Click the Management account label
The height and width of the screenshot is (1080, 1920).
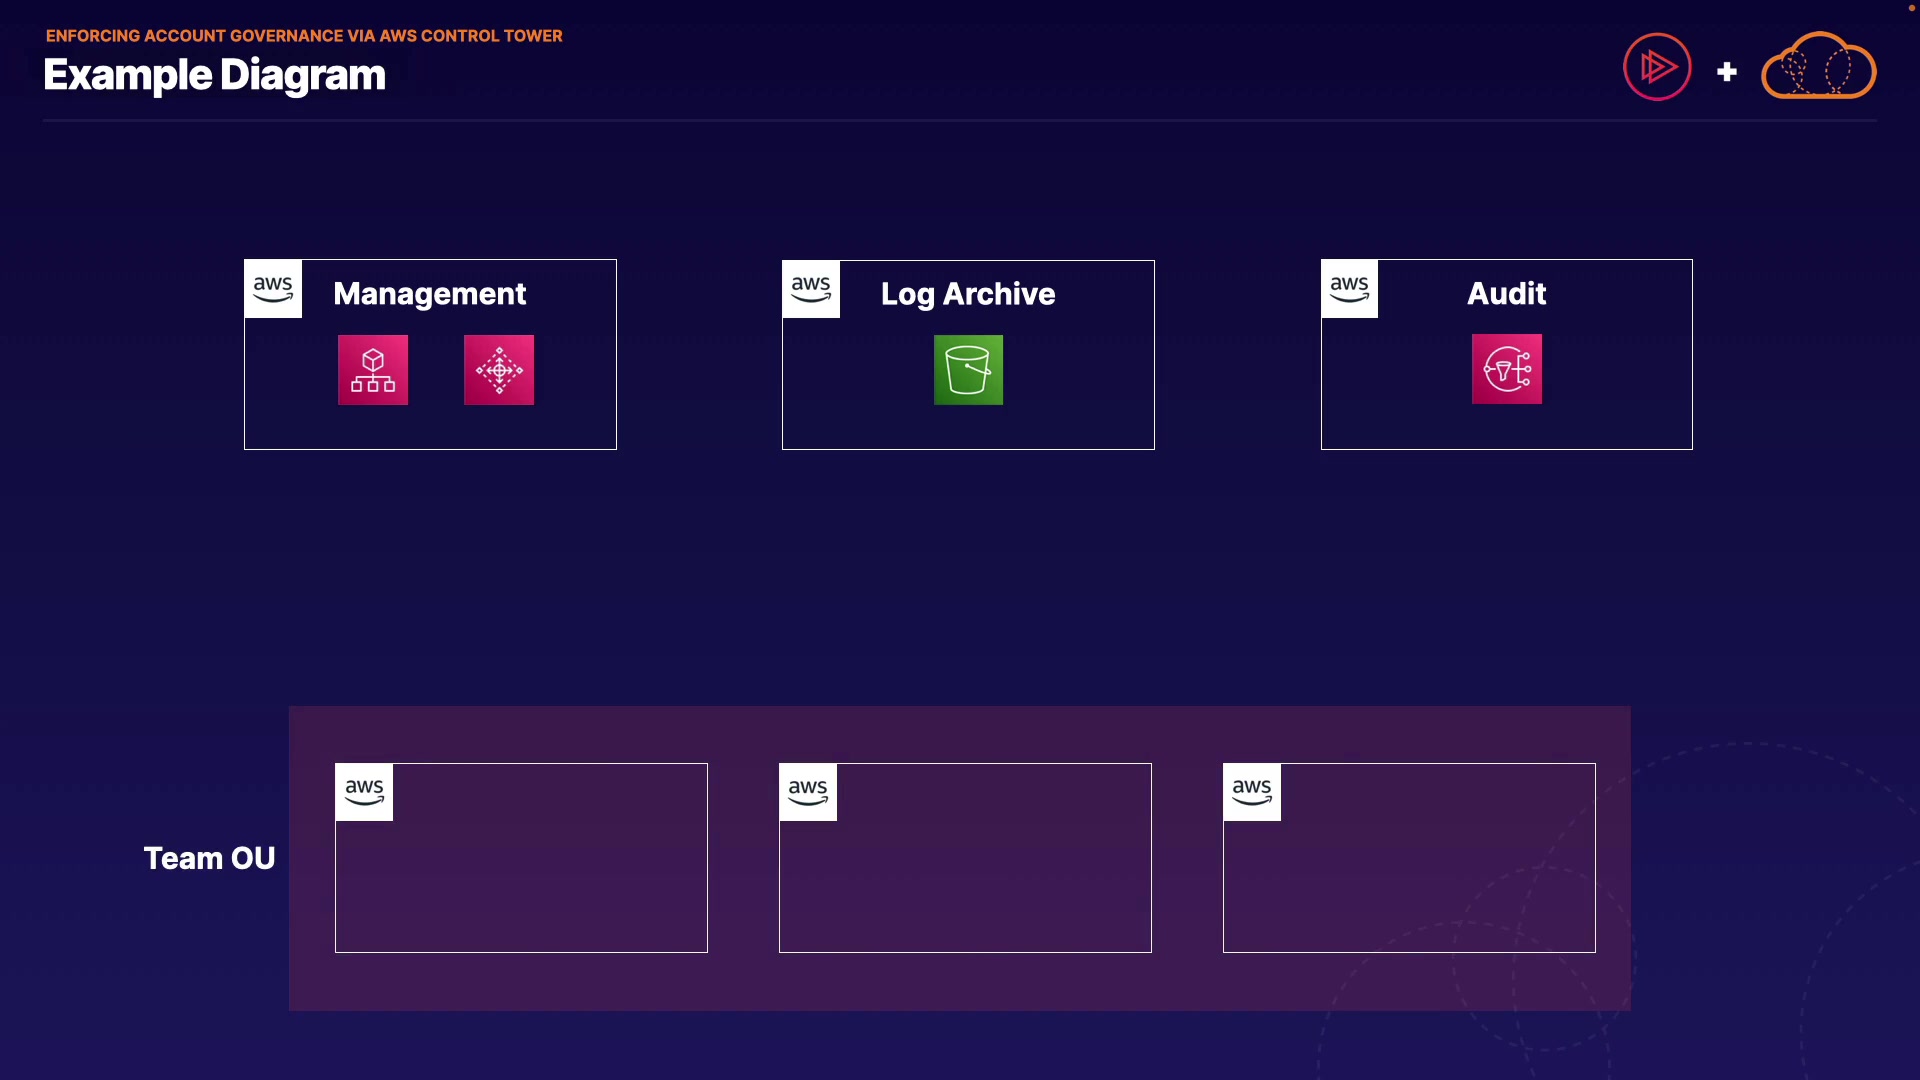click(429, 294)
